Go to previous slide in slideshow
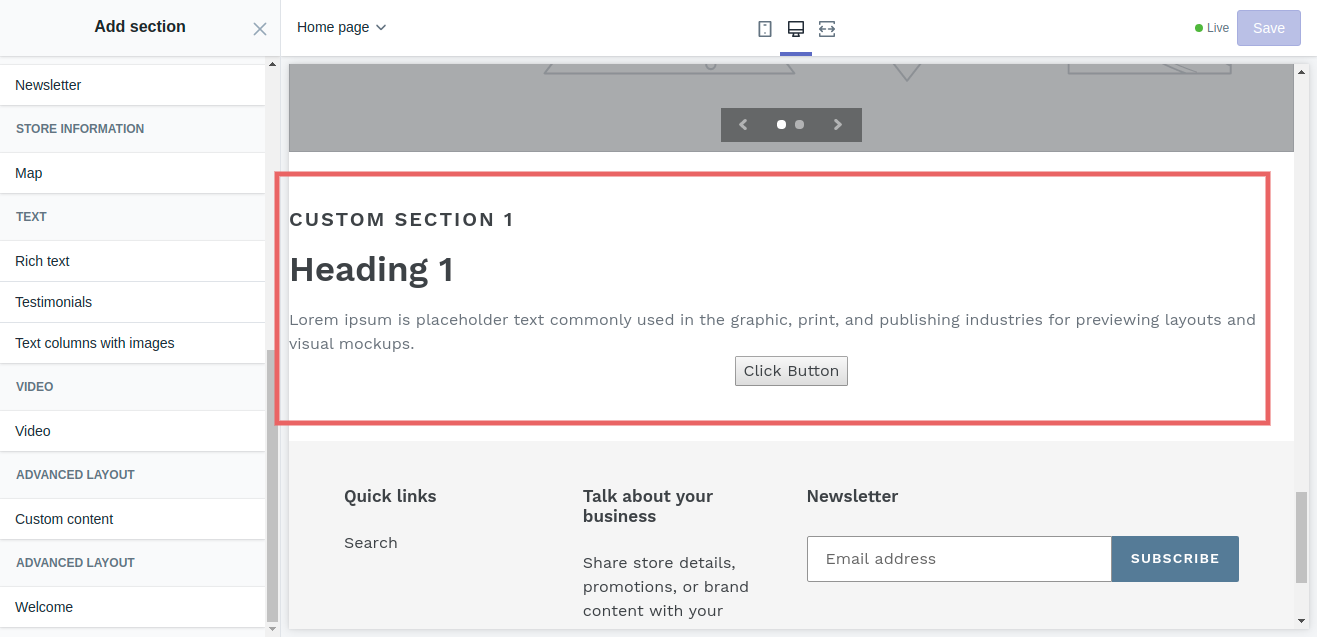1317x637 pixels. (x=743, y=125)
